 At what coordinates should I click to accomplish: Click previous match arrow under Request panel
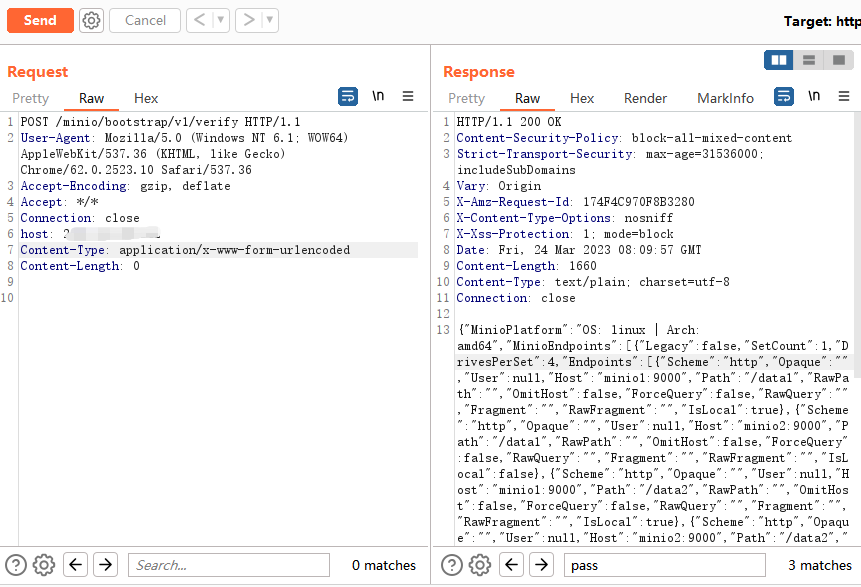(x=75, y=564)
